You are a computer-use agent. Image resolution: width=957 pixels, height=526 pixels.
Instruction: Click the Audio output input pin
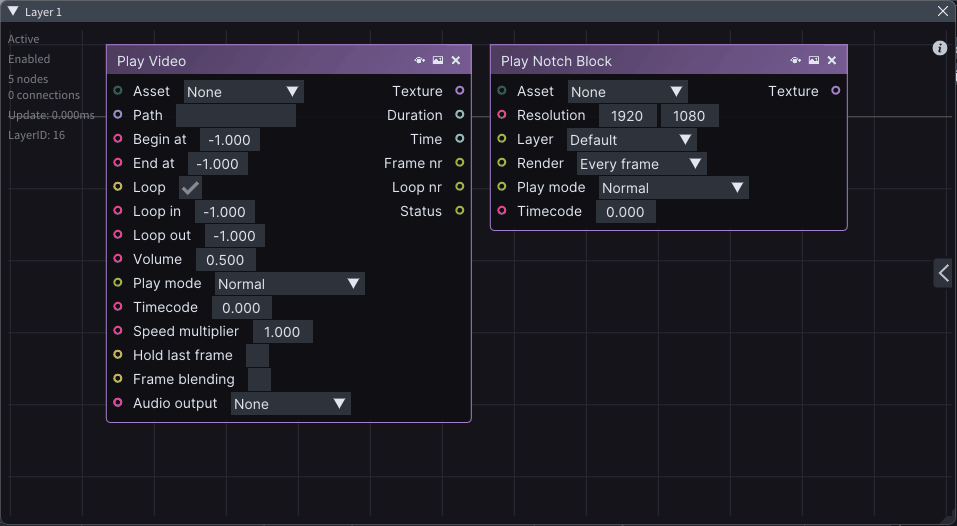[118, 403]
